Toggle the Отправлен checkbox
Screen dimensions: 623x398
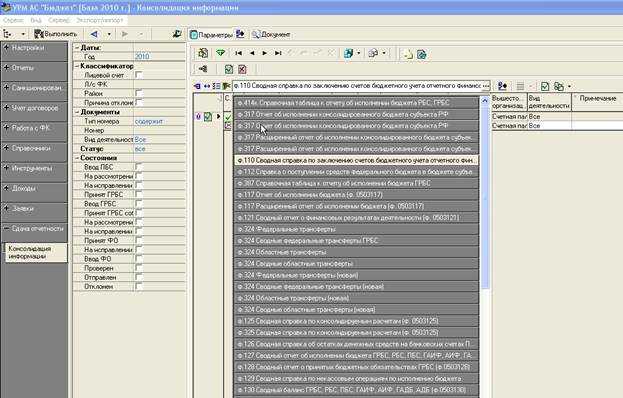(x=138, y=277)
